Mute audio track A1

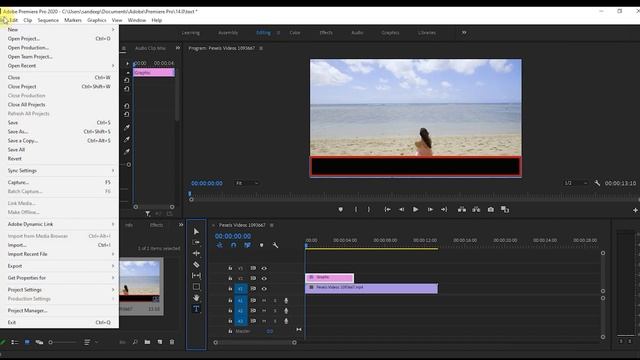[x=264, y=300]
